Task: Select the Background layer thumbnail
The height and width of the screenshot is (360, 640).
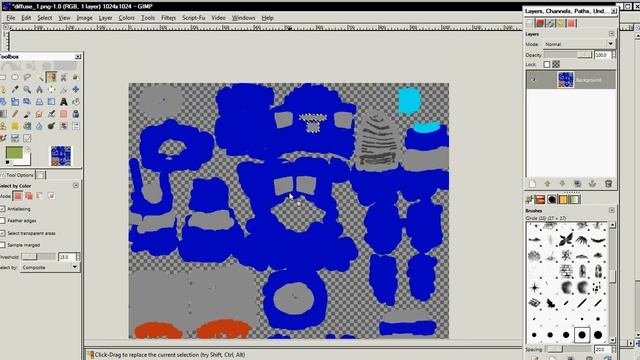Action: [x=565, y=80]
